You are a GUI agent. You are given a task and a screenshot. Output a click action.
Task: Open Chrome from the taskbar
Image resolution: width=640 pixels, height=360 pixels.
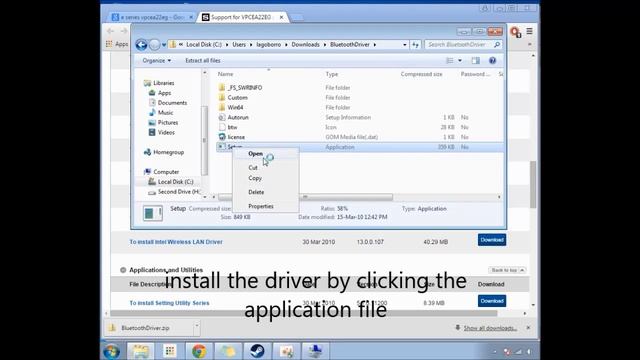pyautogui.click(x=199, y=351)
